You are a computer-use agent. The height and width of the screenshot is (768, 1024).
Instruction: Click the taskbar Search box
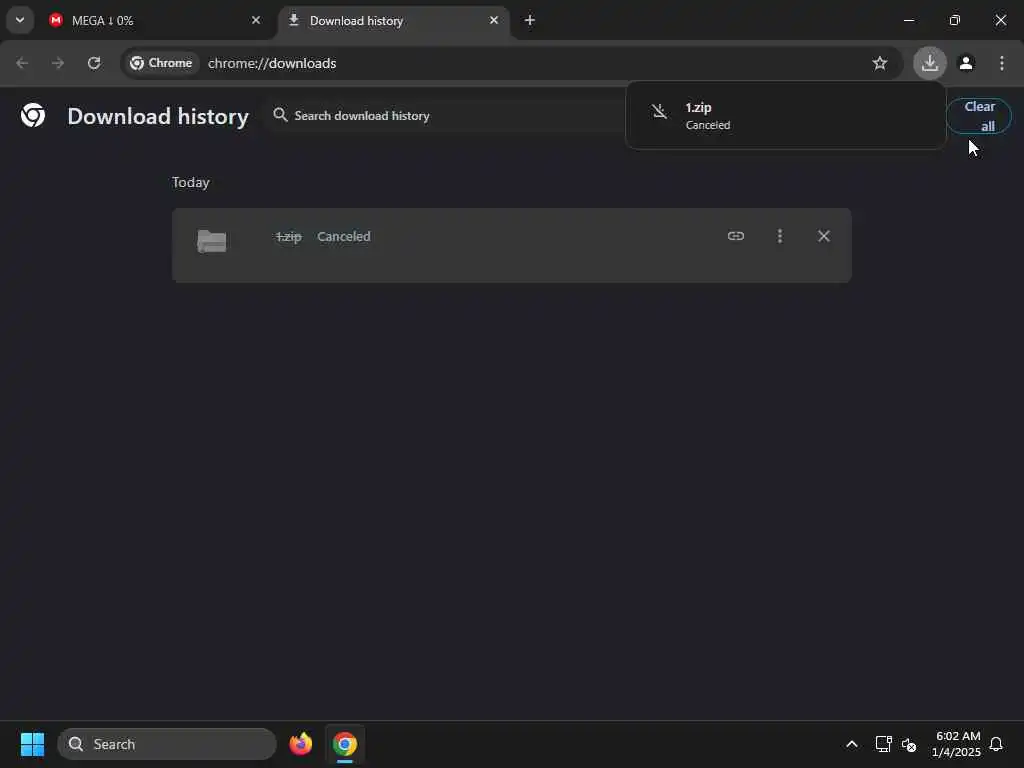tap(167, 744)
